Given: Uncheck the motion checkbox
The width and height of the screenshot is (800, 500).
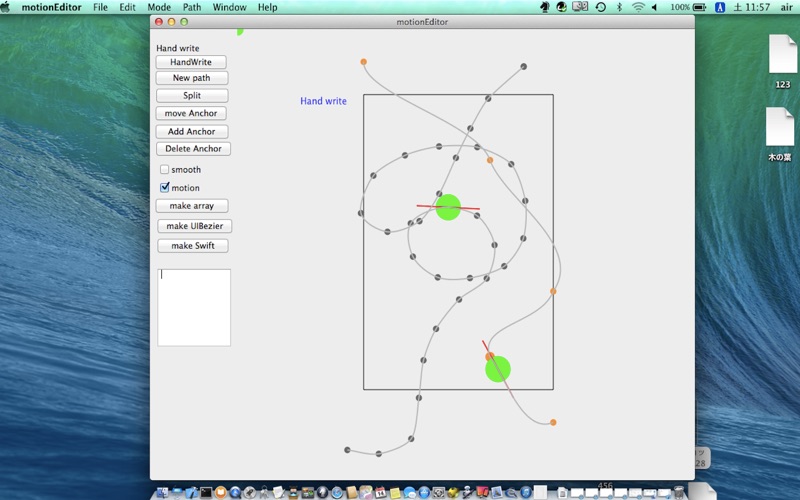Looking at the screenshot, I should (164, 187).
